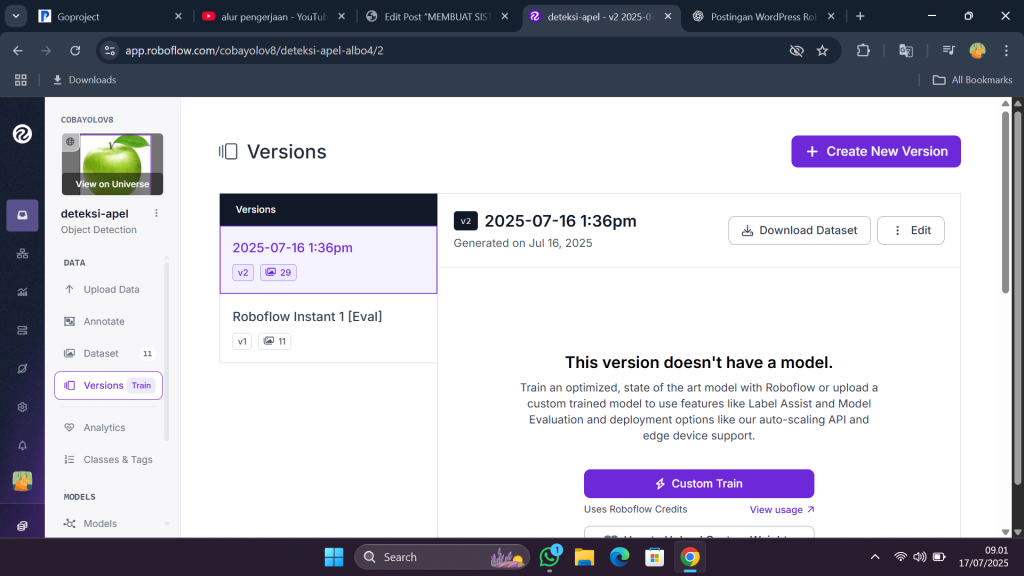Screen dimensions: 1024x576
Task: Open the settings gear icon in left rail
Action: click(22, 407)
